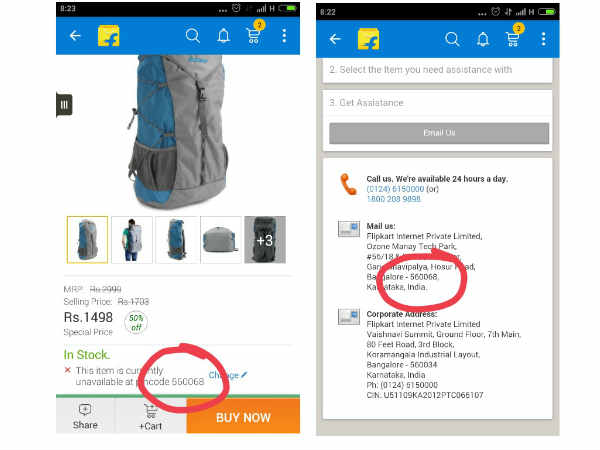Open search on the help screen
The width and height of the screenshot is (600, 450).
point(452,39)
